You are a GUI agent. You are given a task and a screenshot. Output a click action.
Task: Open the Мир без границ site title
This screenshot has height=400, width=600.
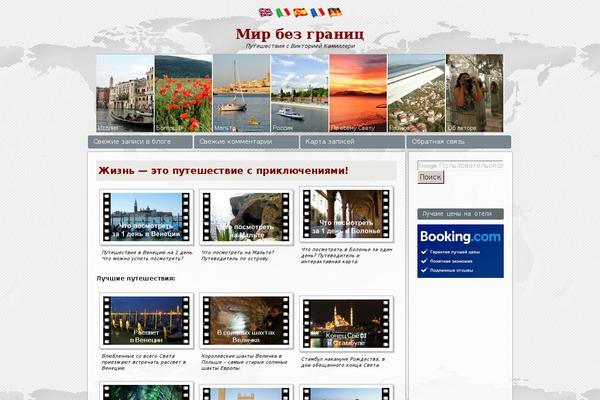coord(300,34)
